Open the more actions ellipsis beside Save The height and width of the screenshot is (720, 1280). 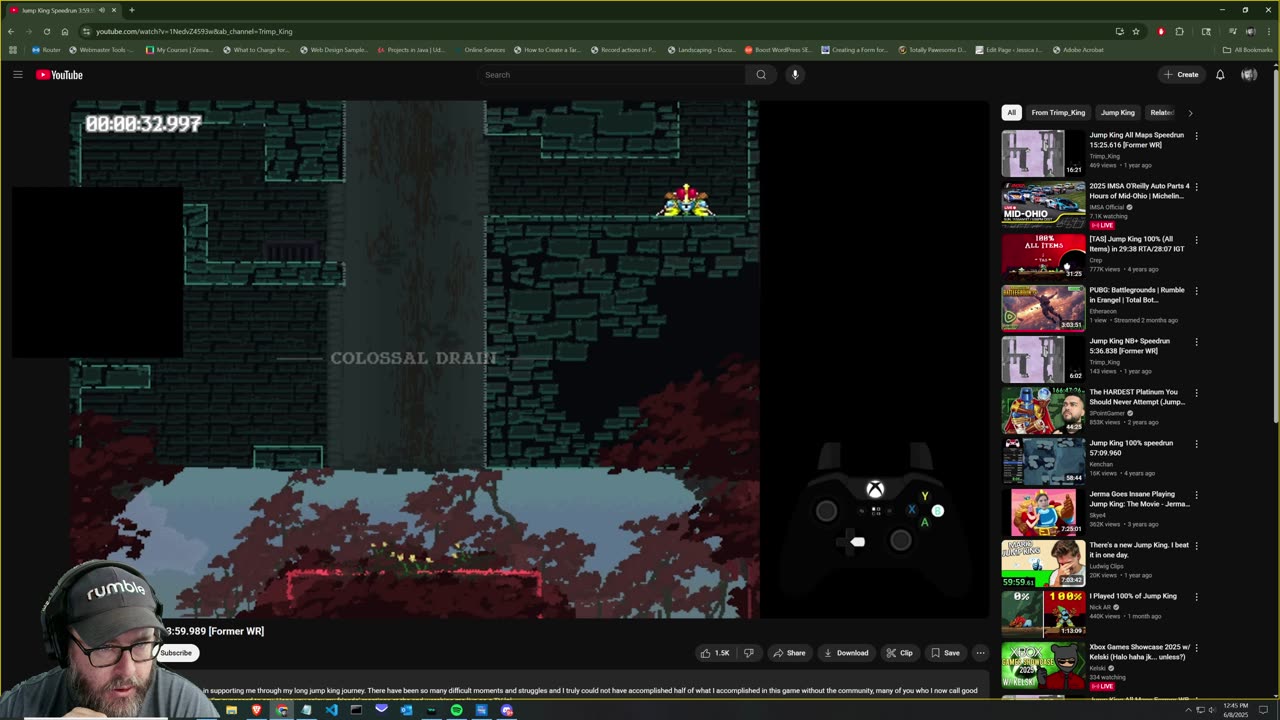980,653
